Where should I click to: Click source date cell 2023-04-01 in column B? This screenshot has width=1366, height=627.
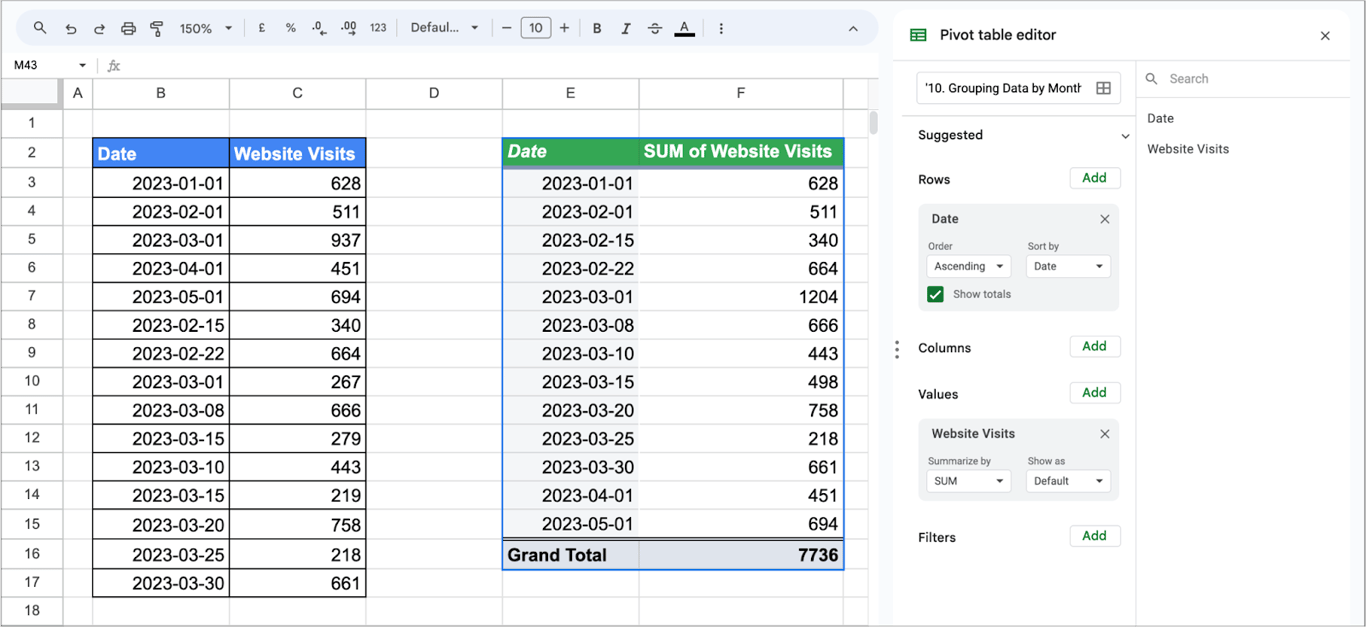[160, 268]
